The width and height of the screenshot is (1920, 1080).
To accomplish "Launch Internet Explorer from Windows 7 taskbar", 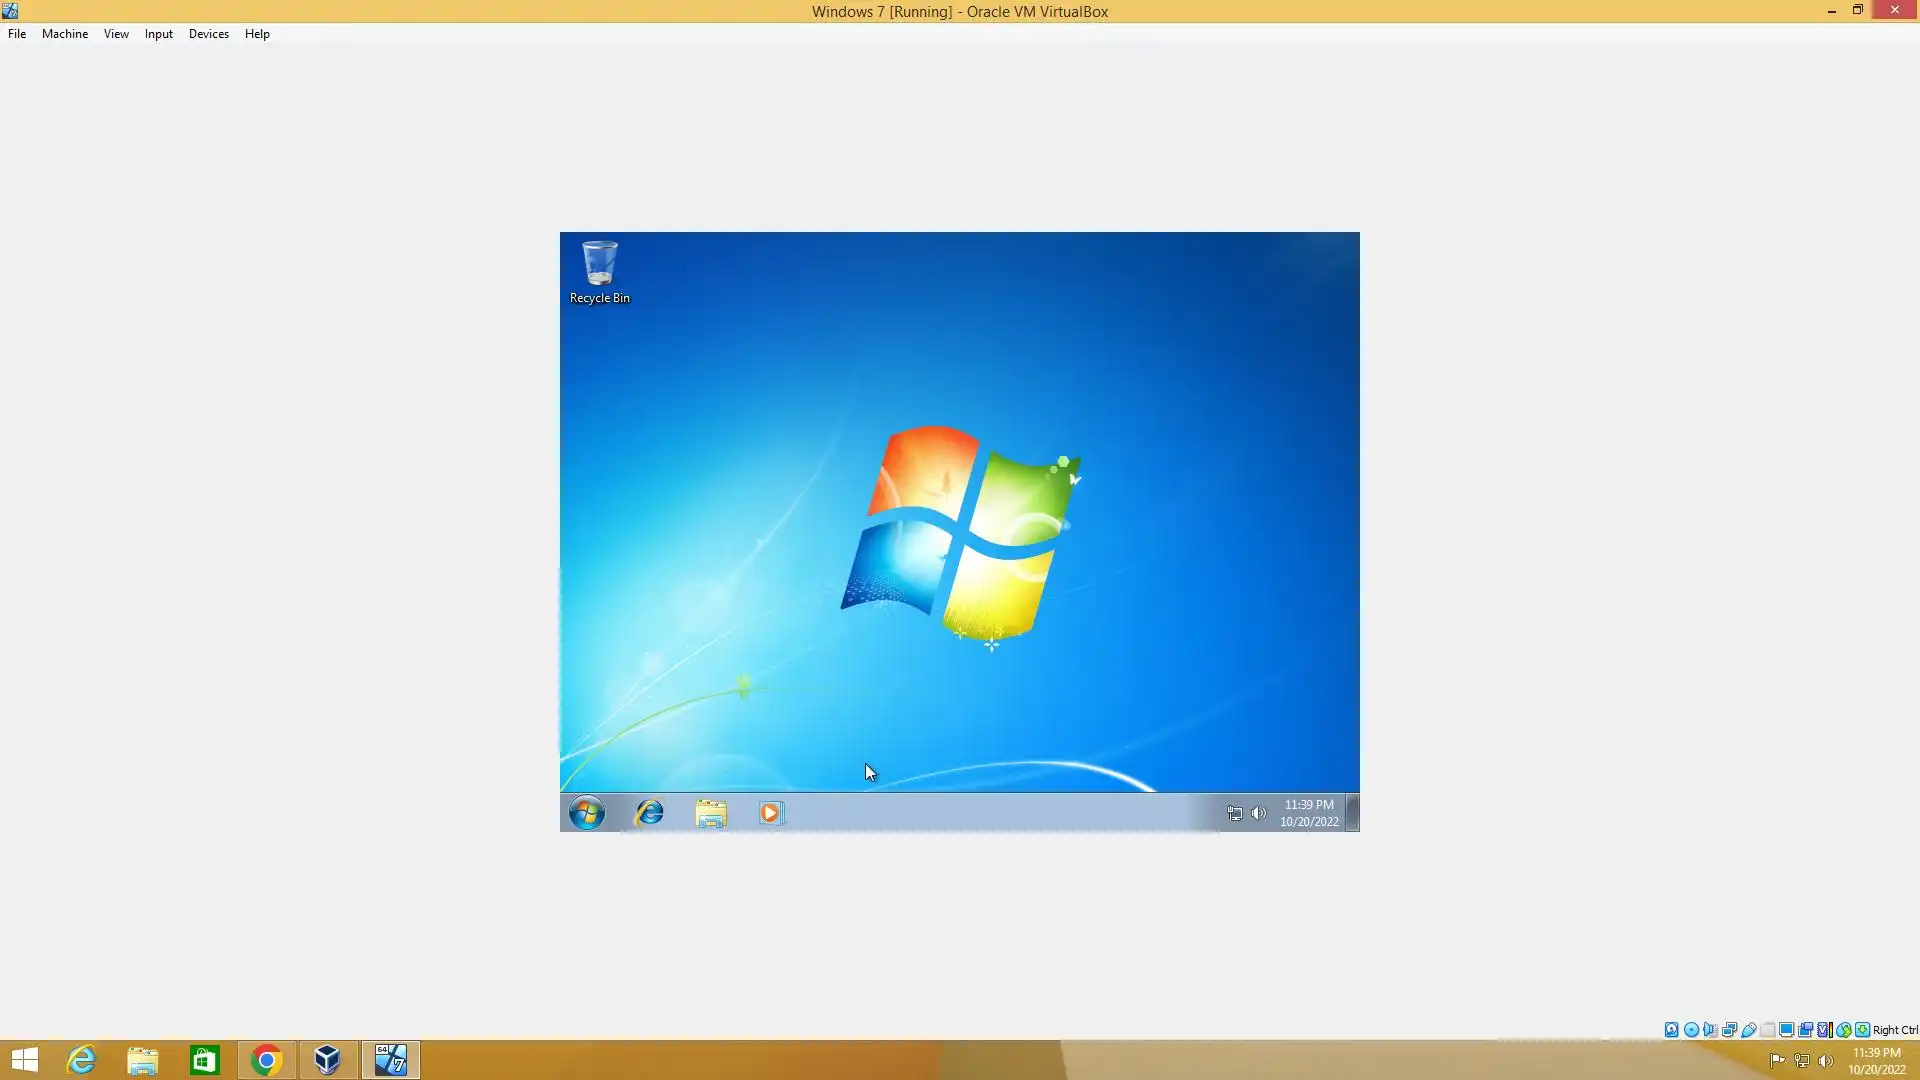I will (649, 813).
